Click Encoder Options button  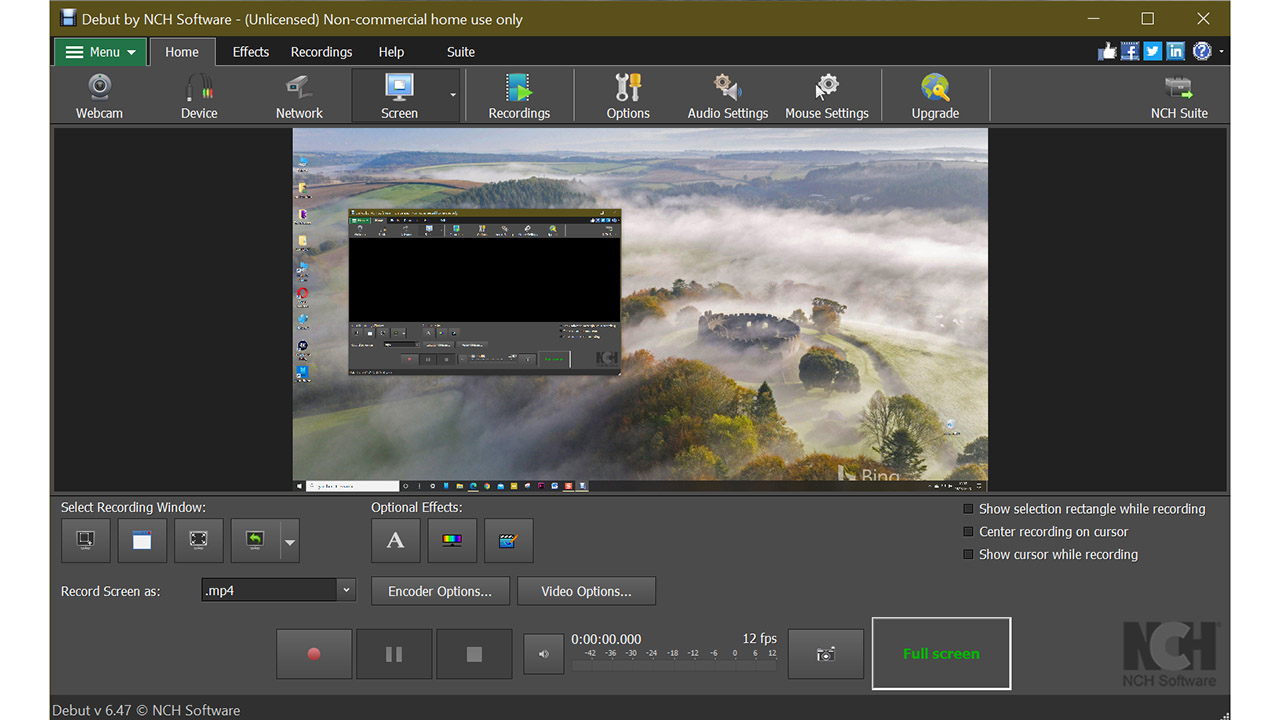(440, 591)
